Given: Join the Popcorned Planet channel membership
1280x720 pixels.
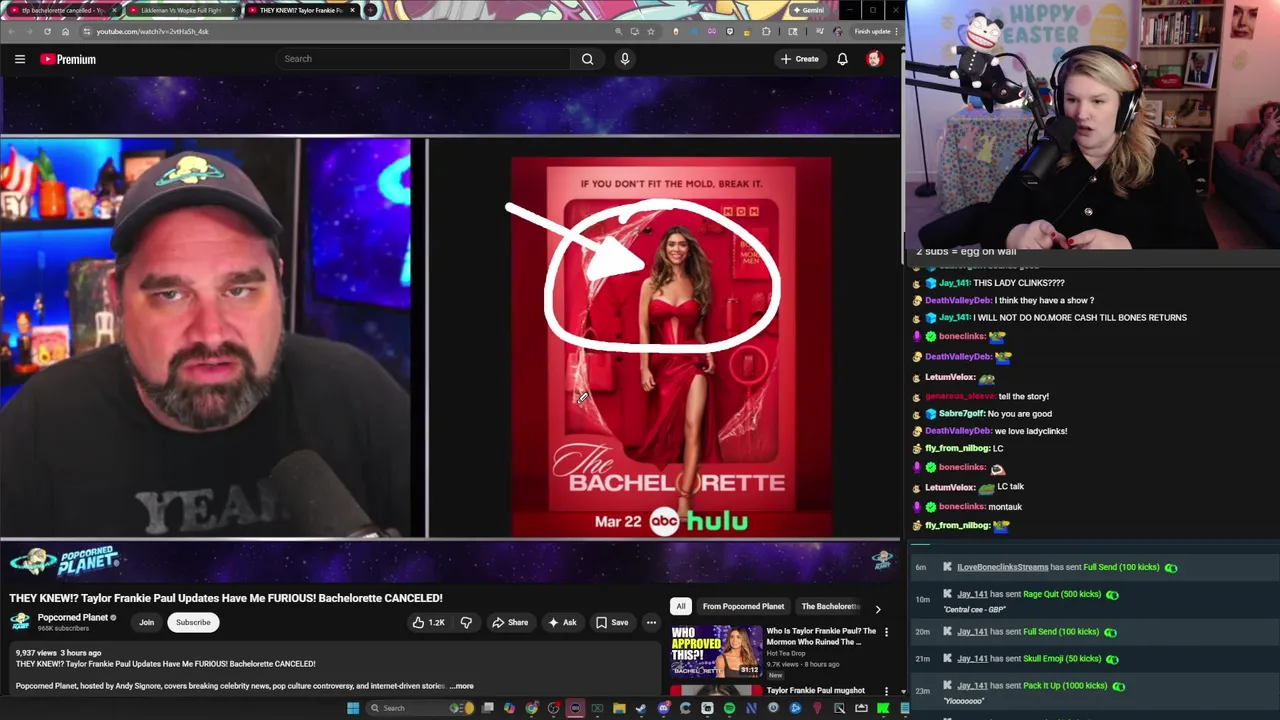Looking at the screenshot, I should 146,622.
